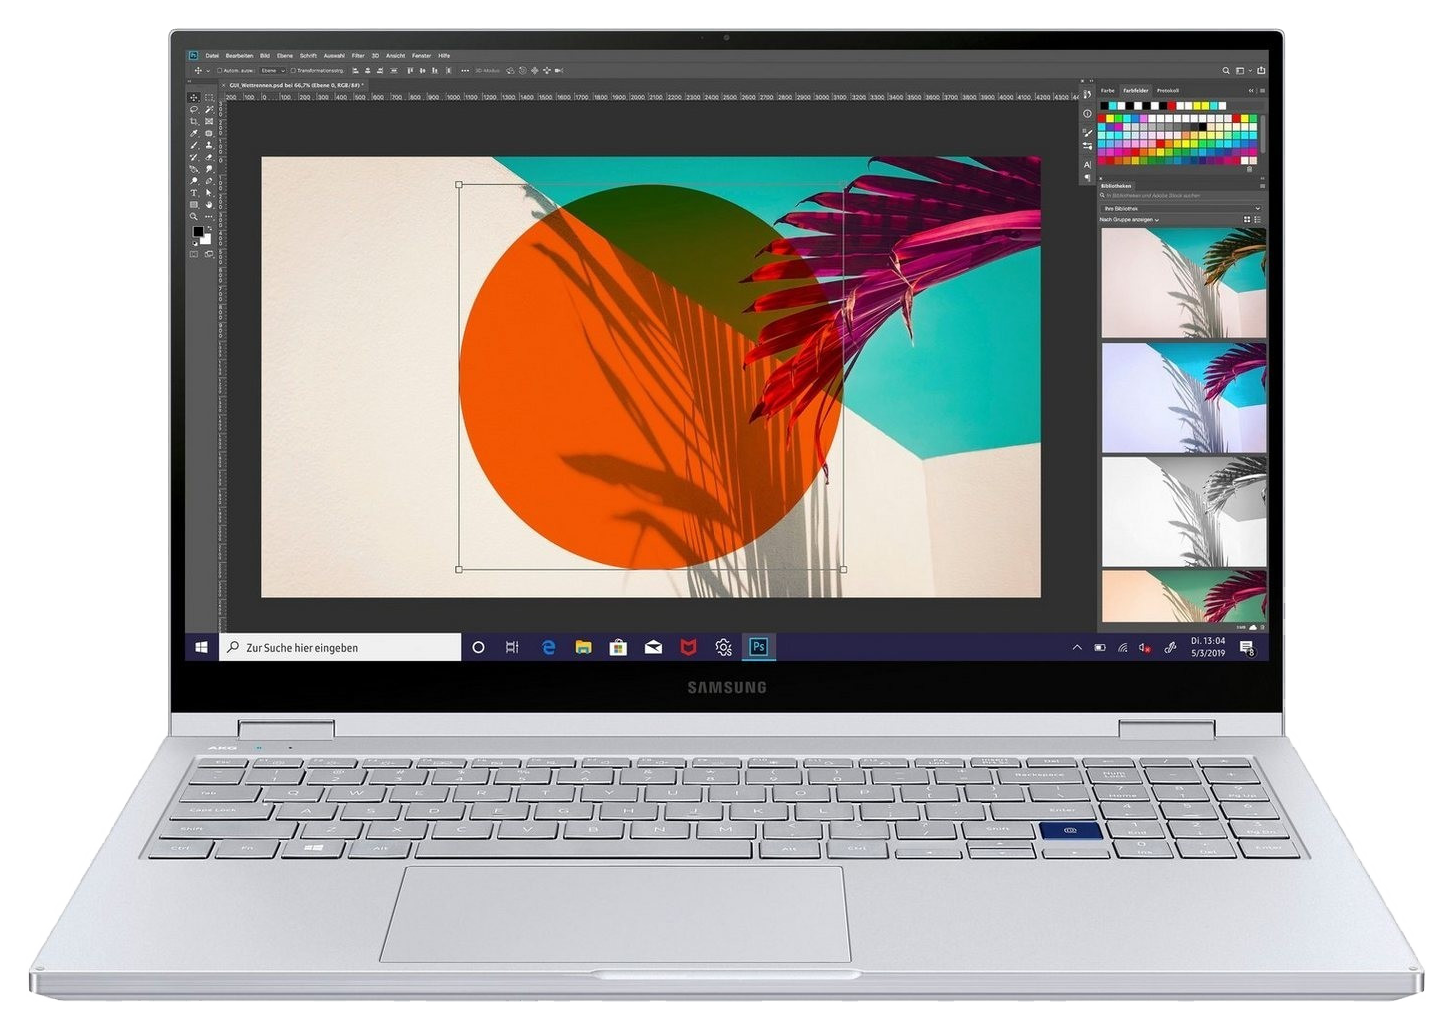Select the Crop tool
This screenshot has height=1029, width=1452.
coord(194,121)
